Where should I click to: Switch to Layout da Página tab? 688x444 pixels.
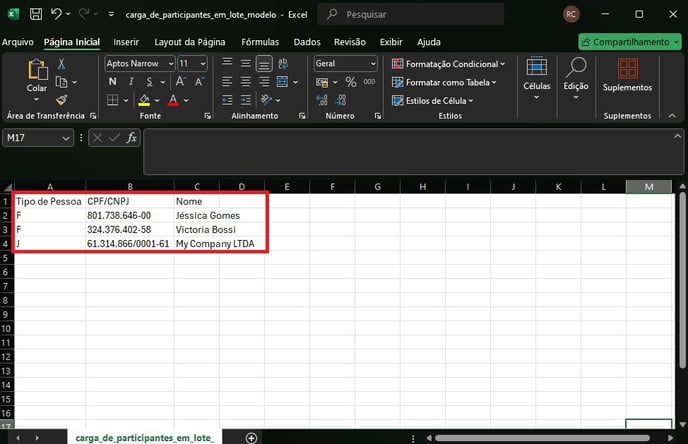[x=190, y=42]
